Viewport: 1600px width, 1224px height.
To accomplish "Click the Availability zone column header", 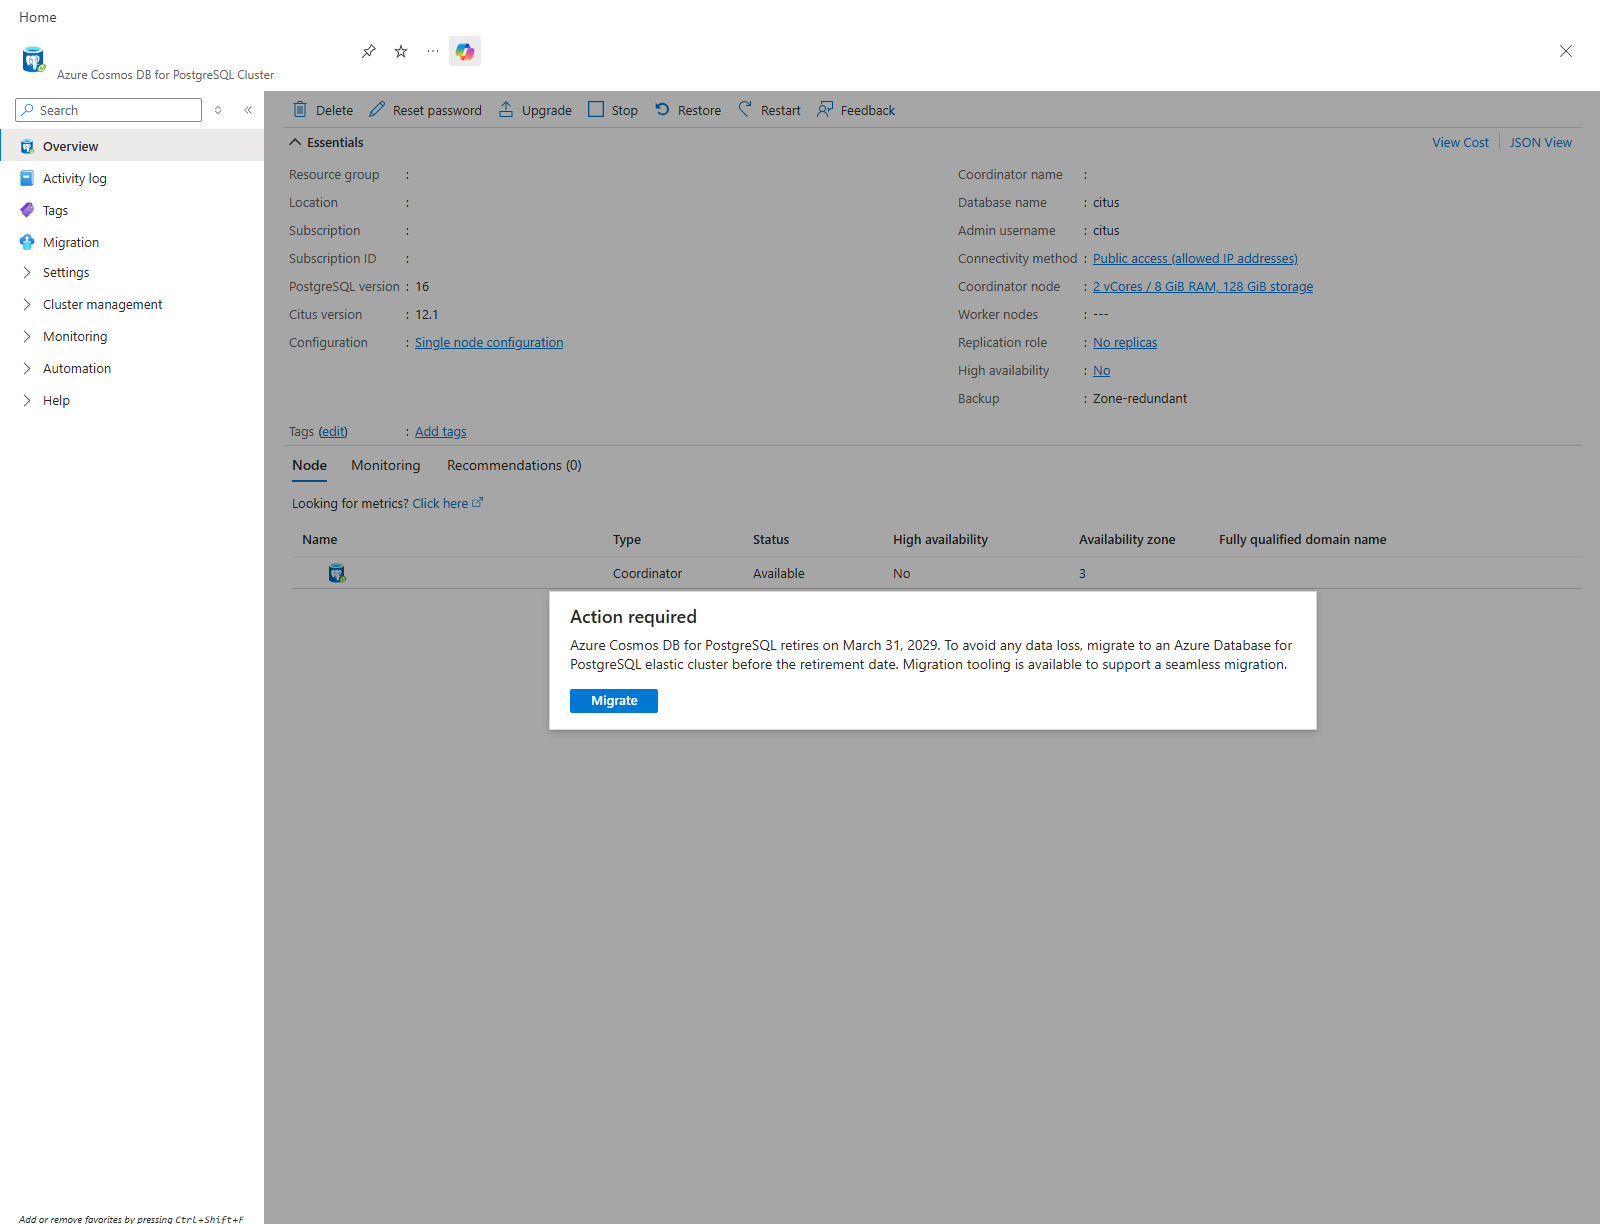I will 1127,539.
